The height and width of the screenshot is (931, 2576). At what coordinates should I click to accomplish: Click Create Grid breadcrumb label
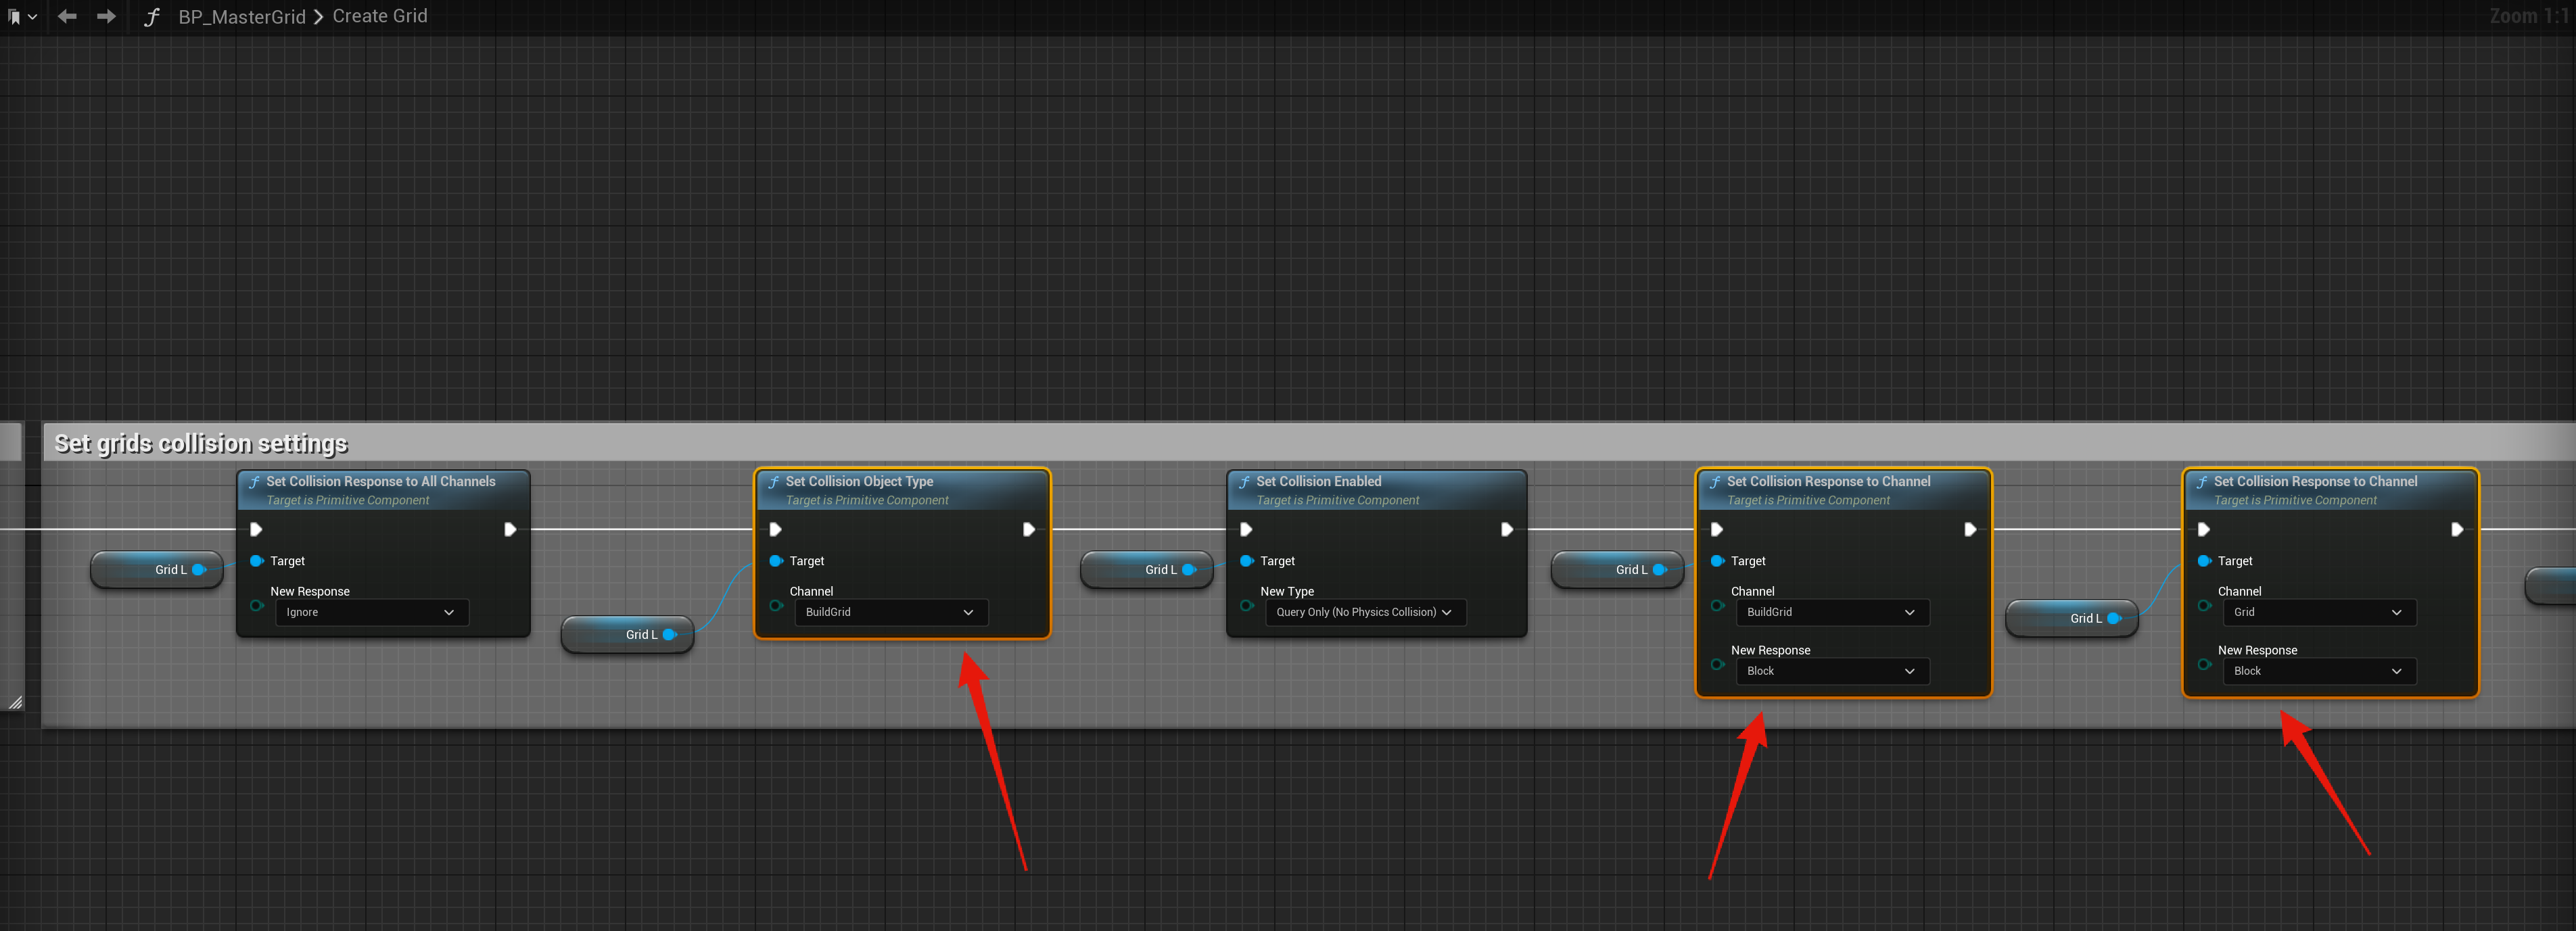click(379, 17)
